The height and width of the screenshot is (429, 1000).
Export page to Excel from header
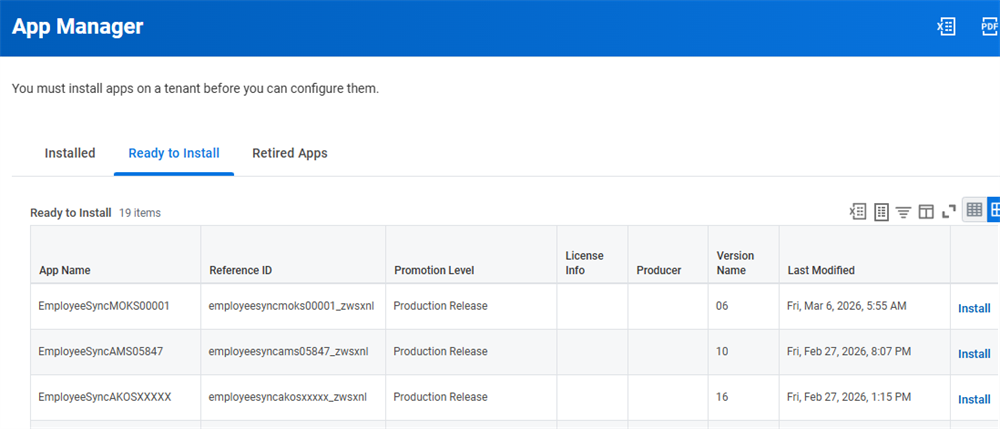coord(946,27)
